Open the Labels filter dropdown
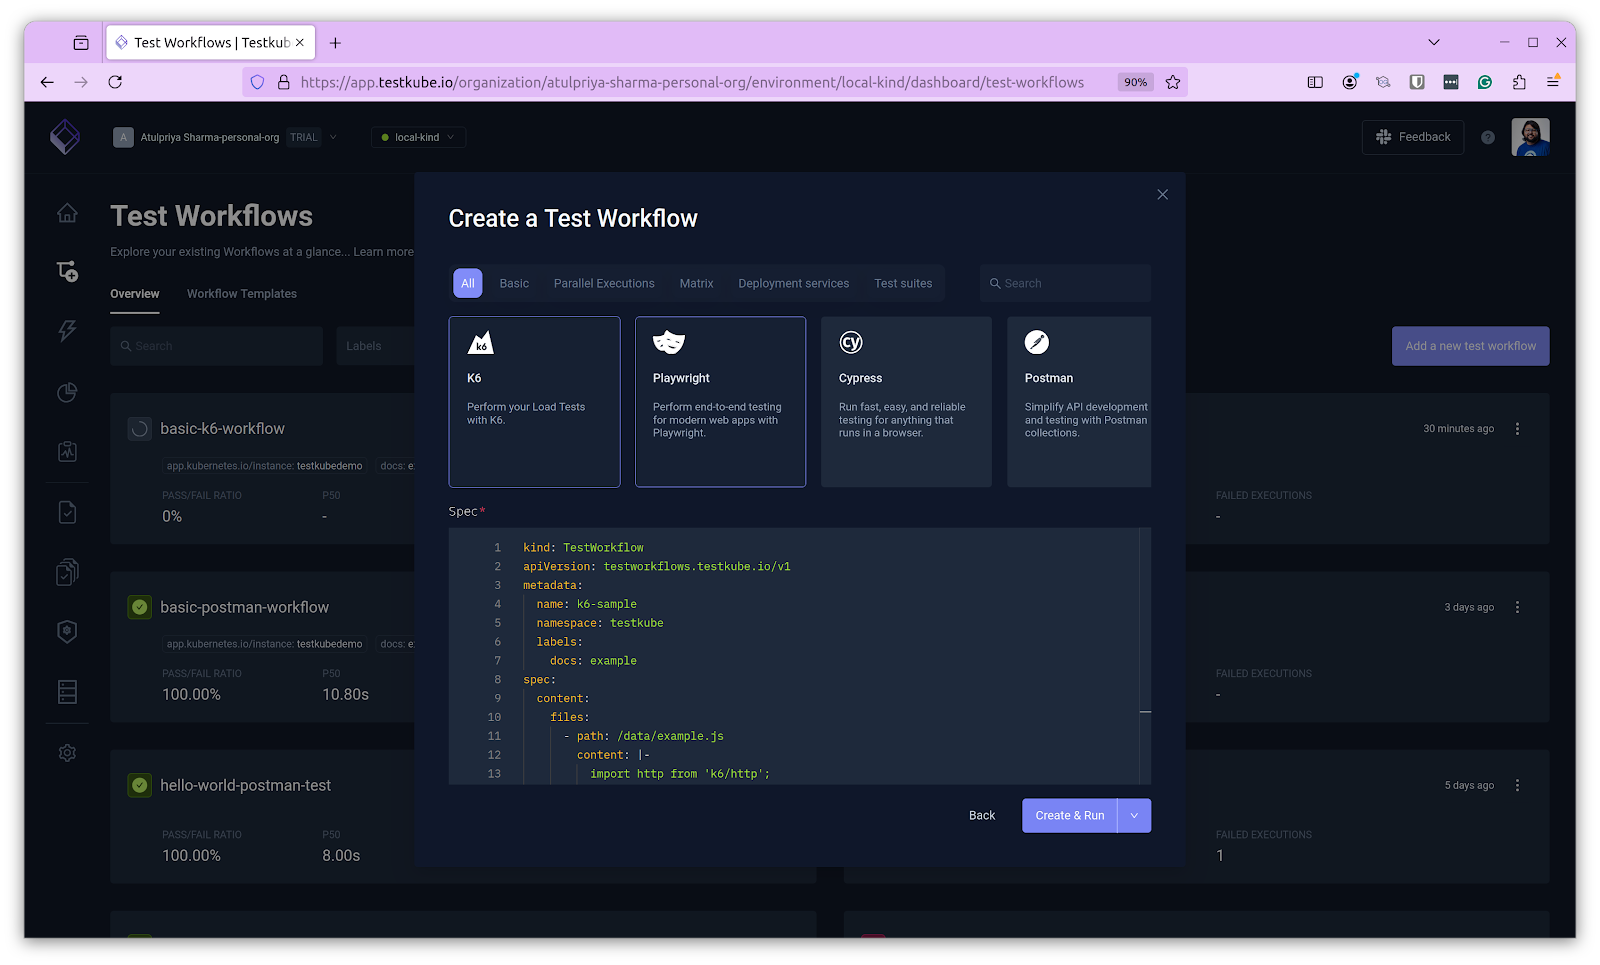Screen dimensions: 1600x965 click(x=376, y=346)
